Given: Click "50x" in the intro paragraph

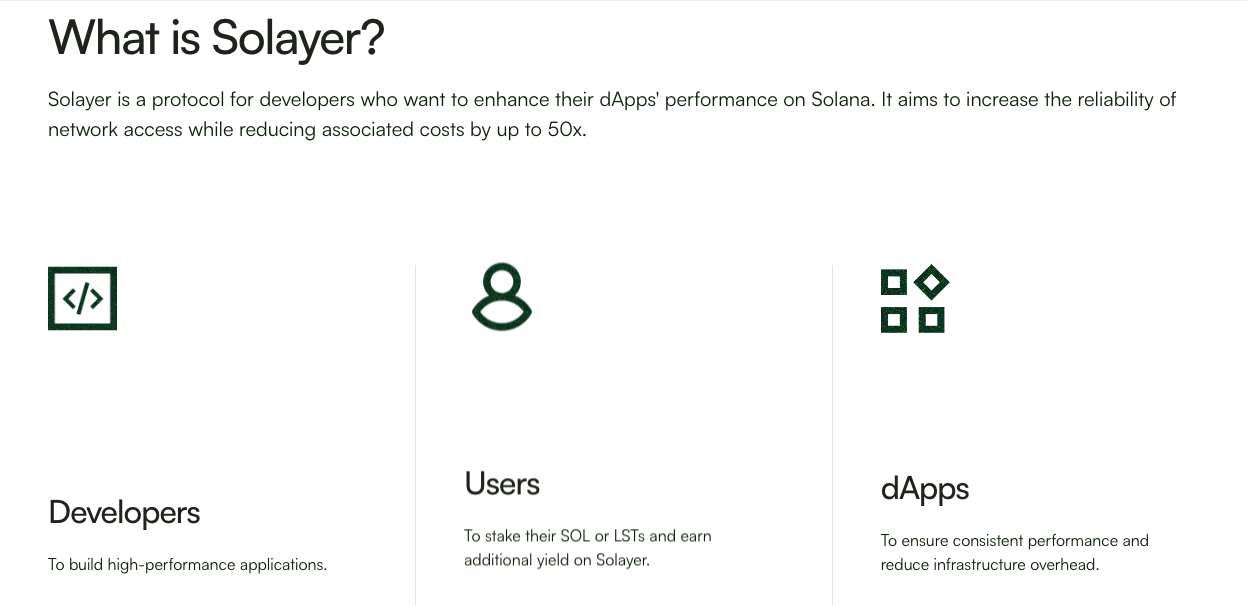Looking at the screenshot, I should 565,130.
